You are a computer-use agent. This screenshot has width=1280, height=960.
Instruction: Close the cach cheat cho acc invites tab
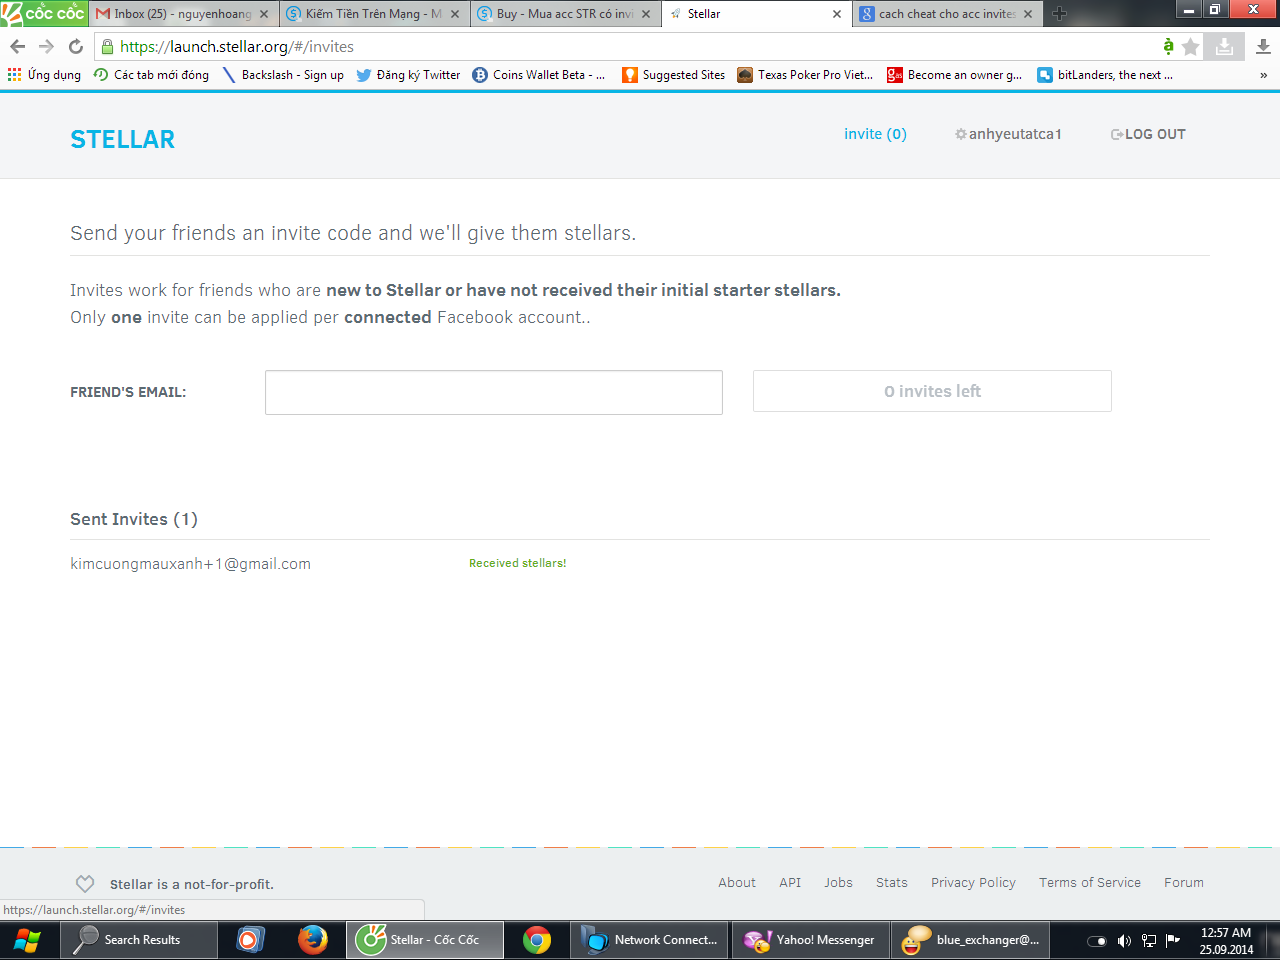click(x=1028, y=14)
